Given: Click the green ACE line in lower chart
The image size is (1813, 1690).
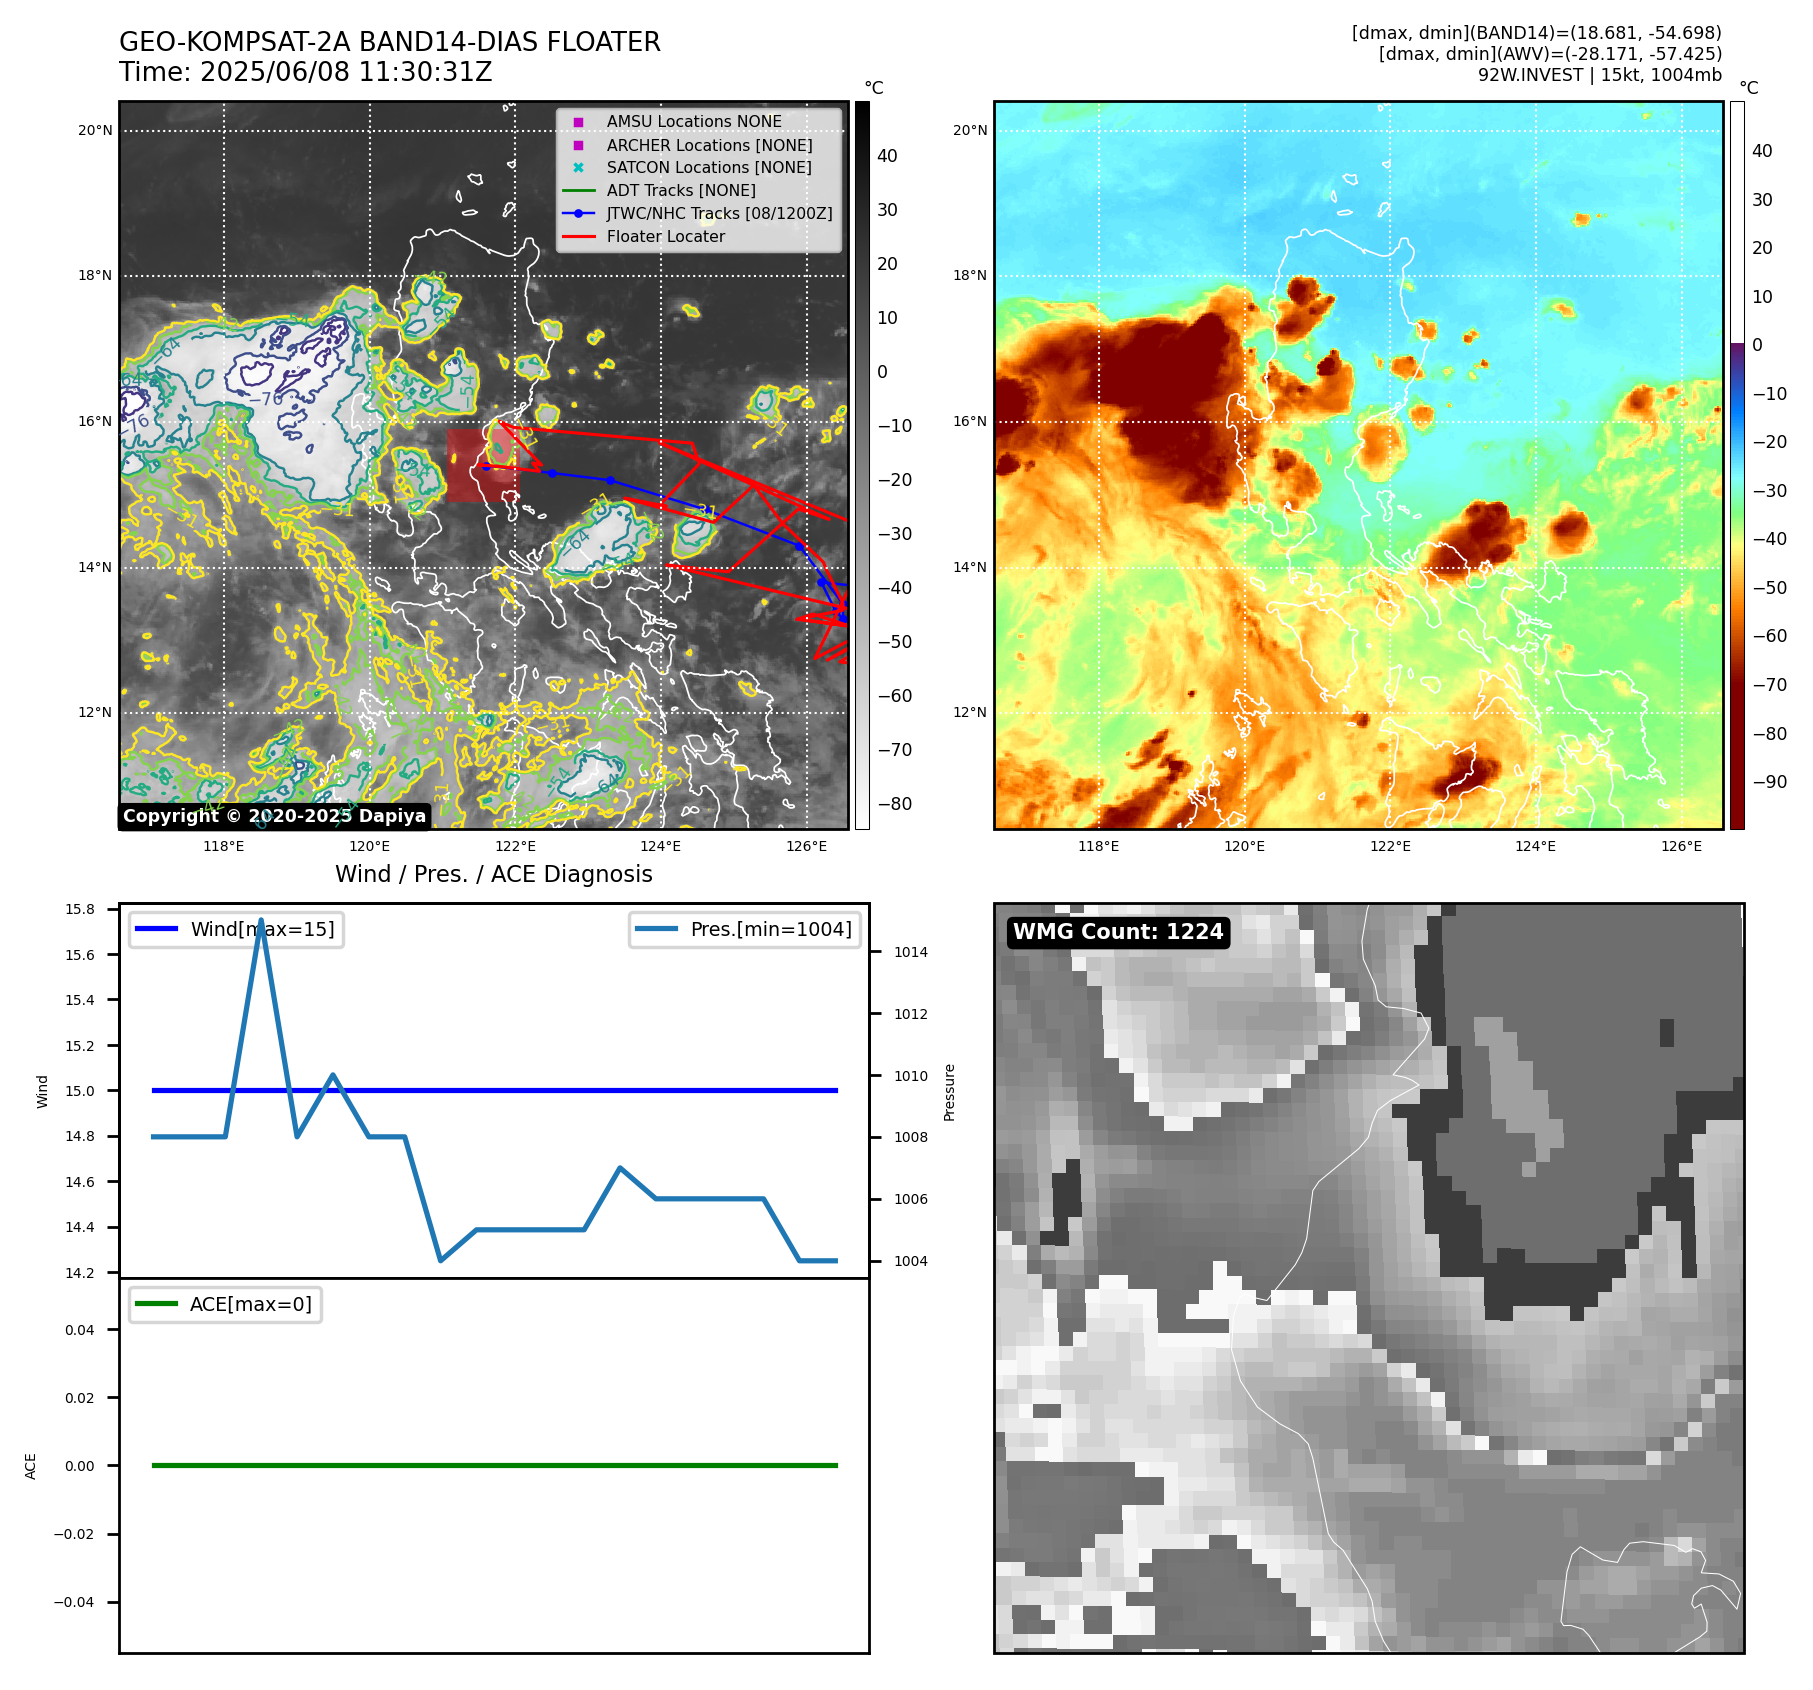Looking at the screenshot, I should pos(495,1465).
